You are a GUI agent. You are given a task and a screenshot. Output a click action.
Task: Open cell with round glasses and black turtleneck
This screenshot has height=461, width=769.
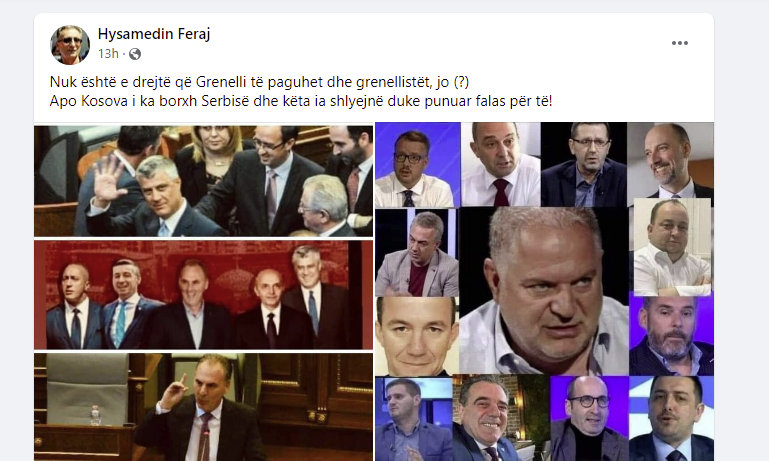(x=589, y=419)
